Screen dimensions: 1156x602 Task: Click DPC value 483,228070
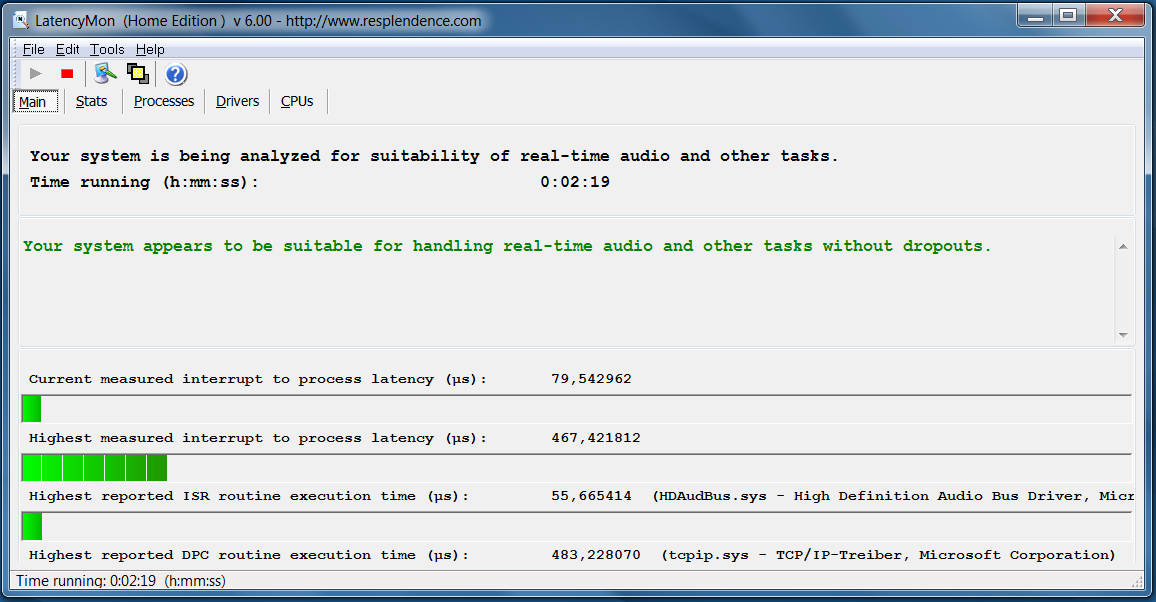[x=596, y=555]
